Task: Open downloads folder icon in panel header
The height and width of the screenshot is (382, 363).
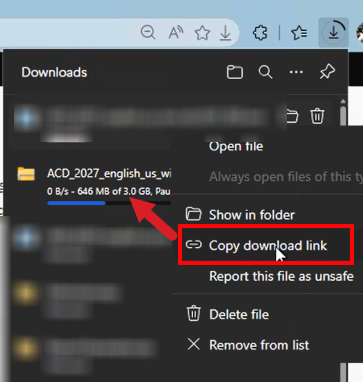Action: (x=235, y=72)
